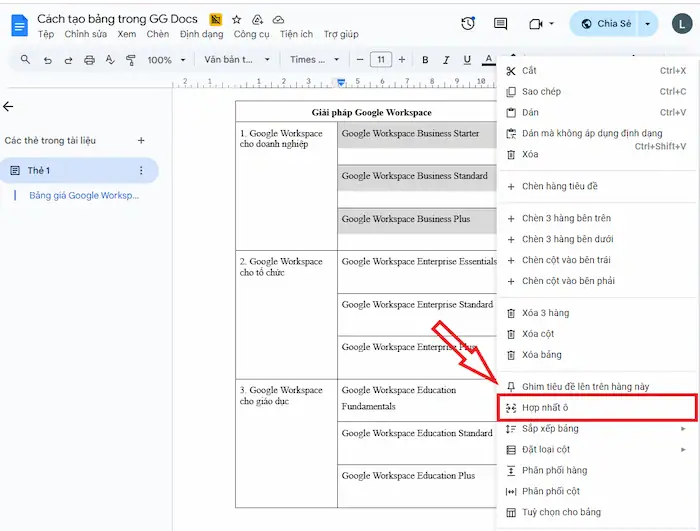The width and height of the screenshot is (700, 531).
Task: Add a new document tab with plus icon
Action: tap(141, 141)
